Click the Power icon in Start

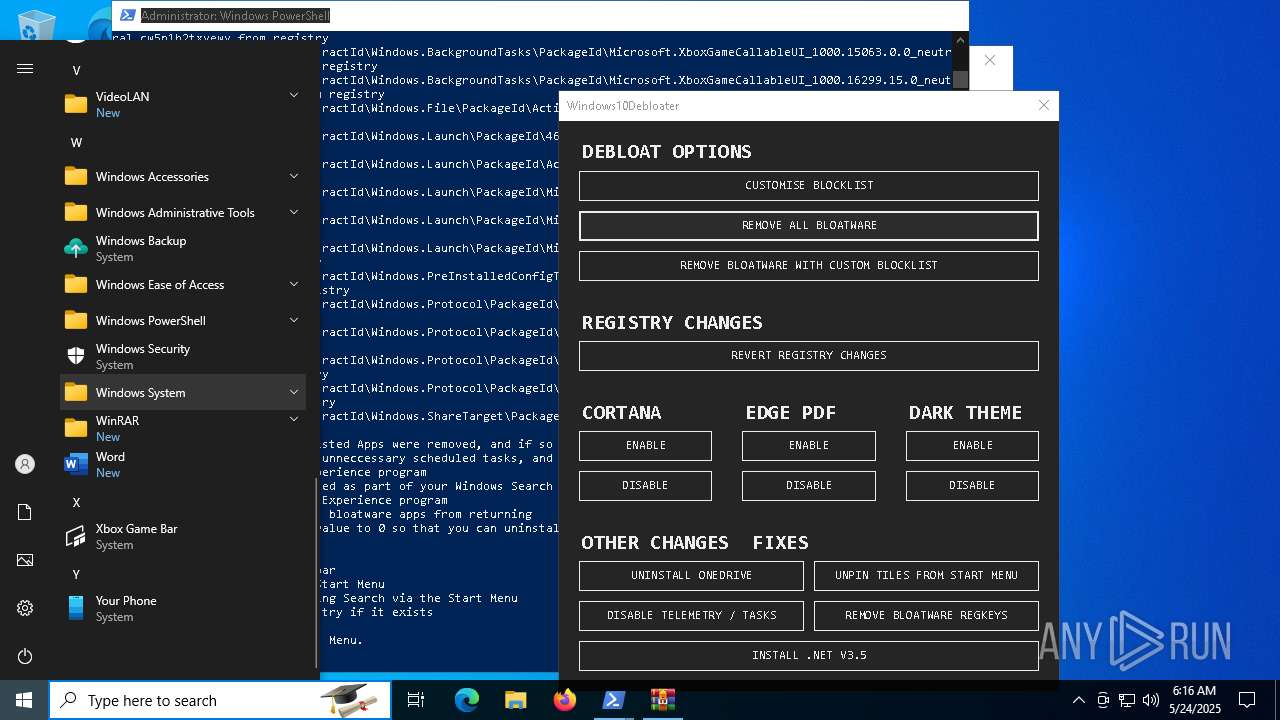point(25,656)
